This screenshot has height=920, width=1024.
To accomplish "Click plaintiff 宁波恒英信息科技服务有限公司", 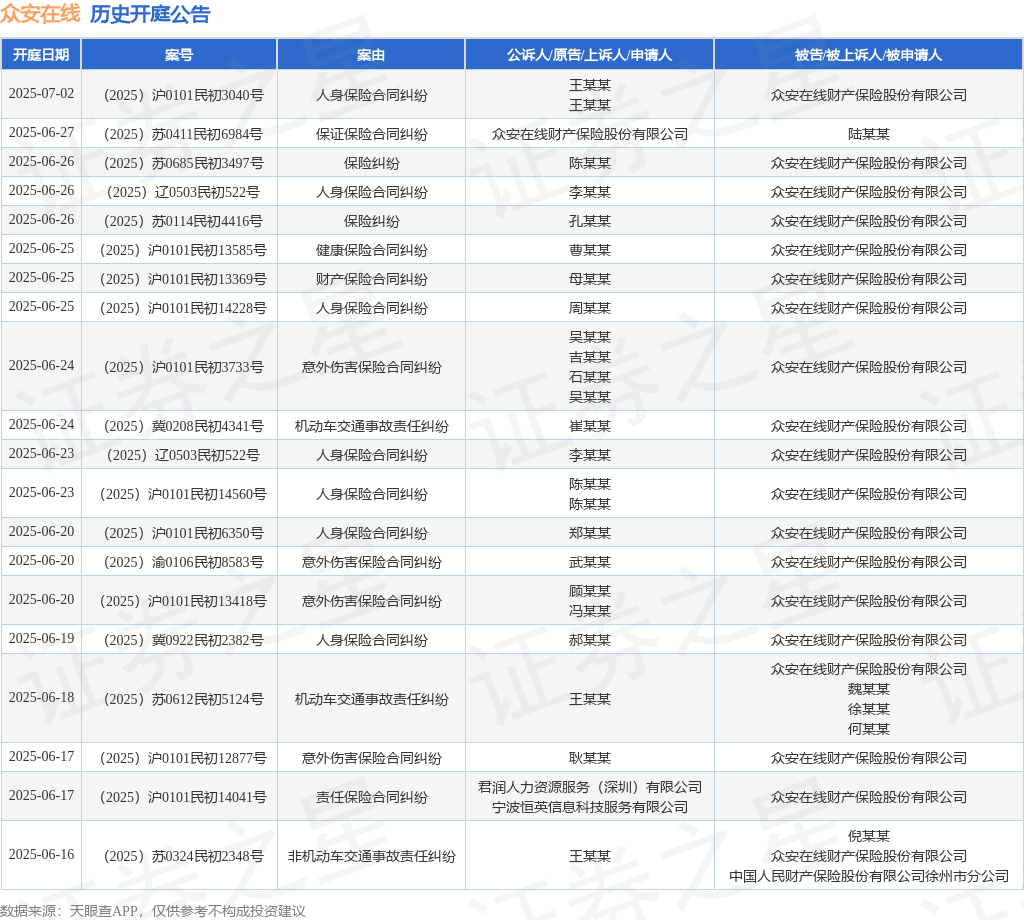I will pyautogui.click(x=590, y=808).
